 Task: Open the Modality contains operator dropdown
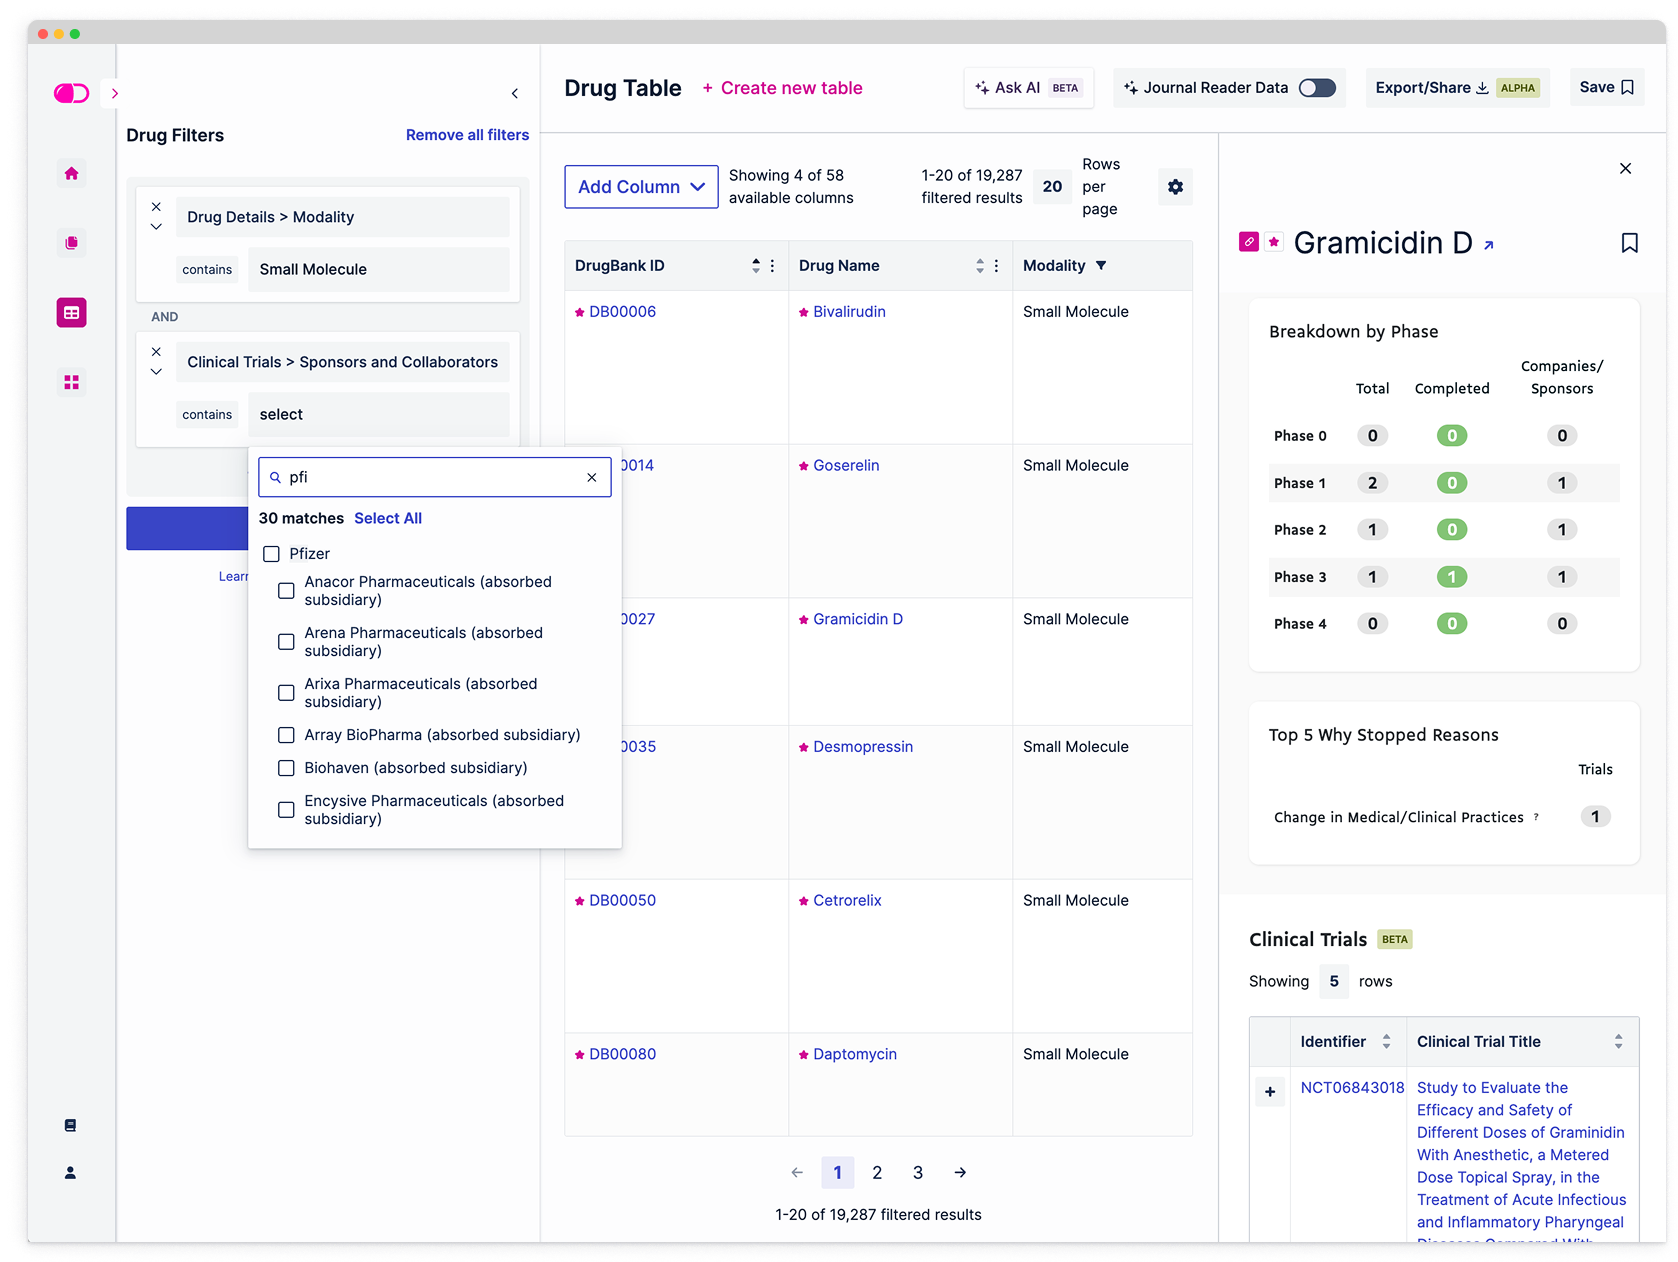click(x=207, y=269)
